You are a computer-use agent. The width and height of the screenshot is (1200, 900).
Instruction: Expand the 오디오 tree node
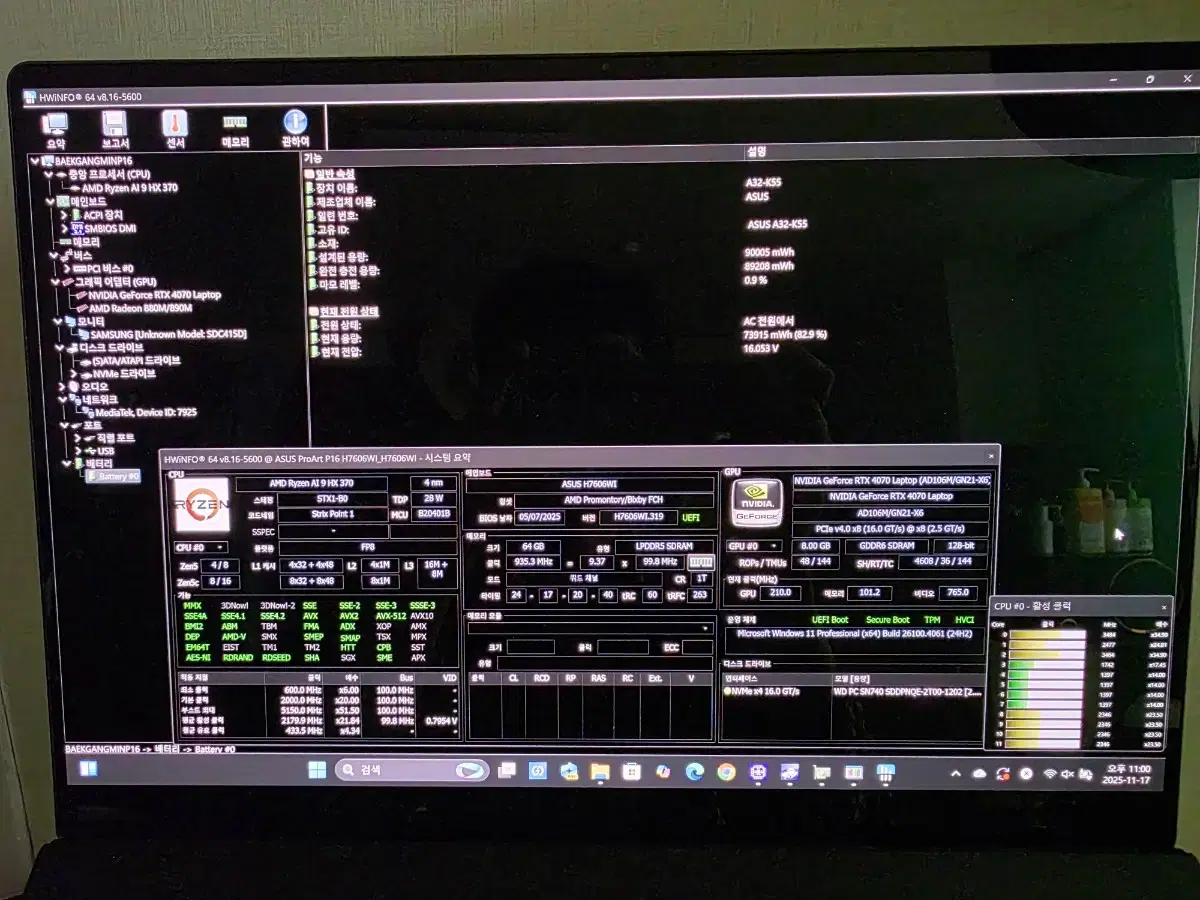tap(62, 387)
